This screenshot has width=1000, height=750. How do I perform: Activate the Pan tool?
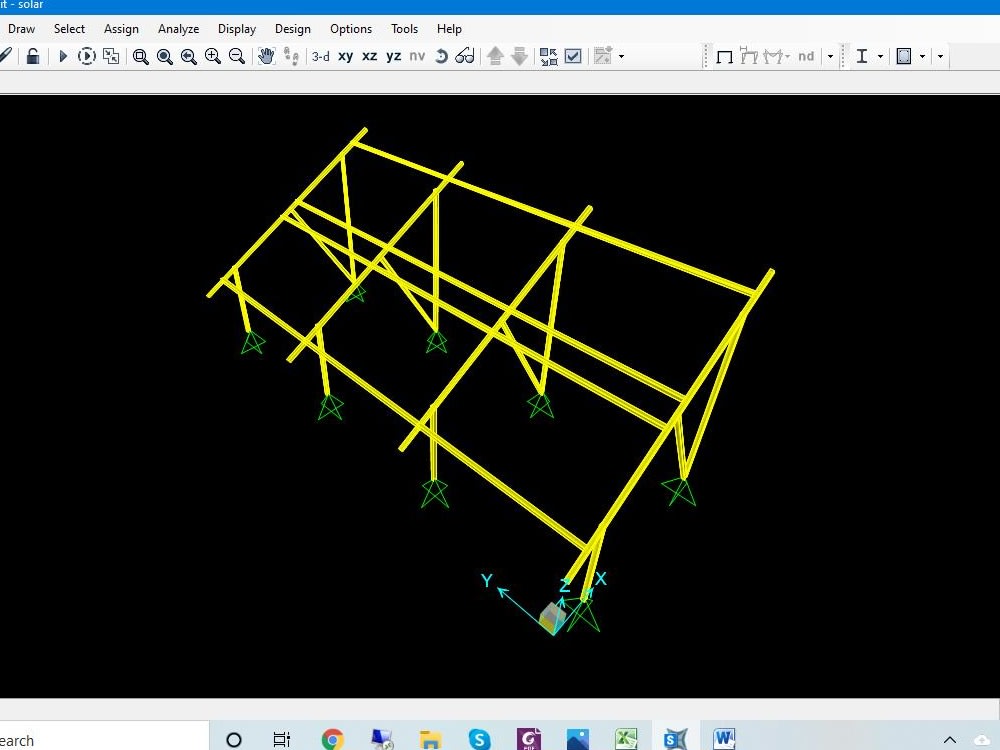(266, 56)
